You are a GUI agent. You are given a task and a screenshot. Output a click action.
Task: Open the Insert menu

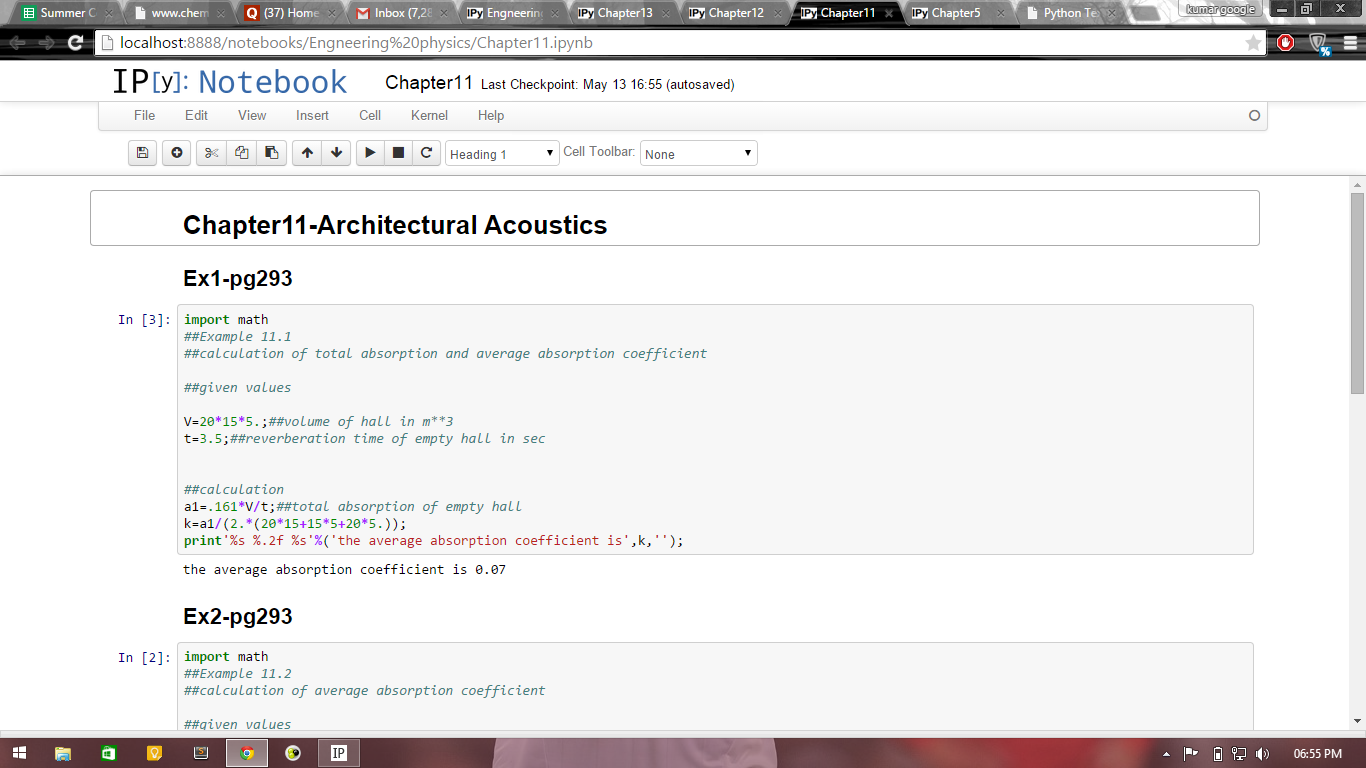[x=312, y=115]
